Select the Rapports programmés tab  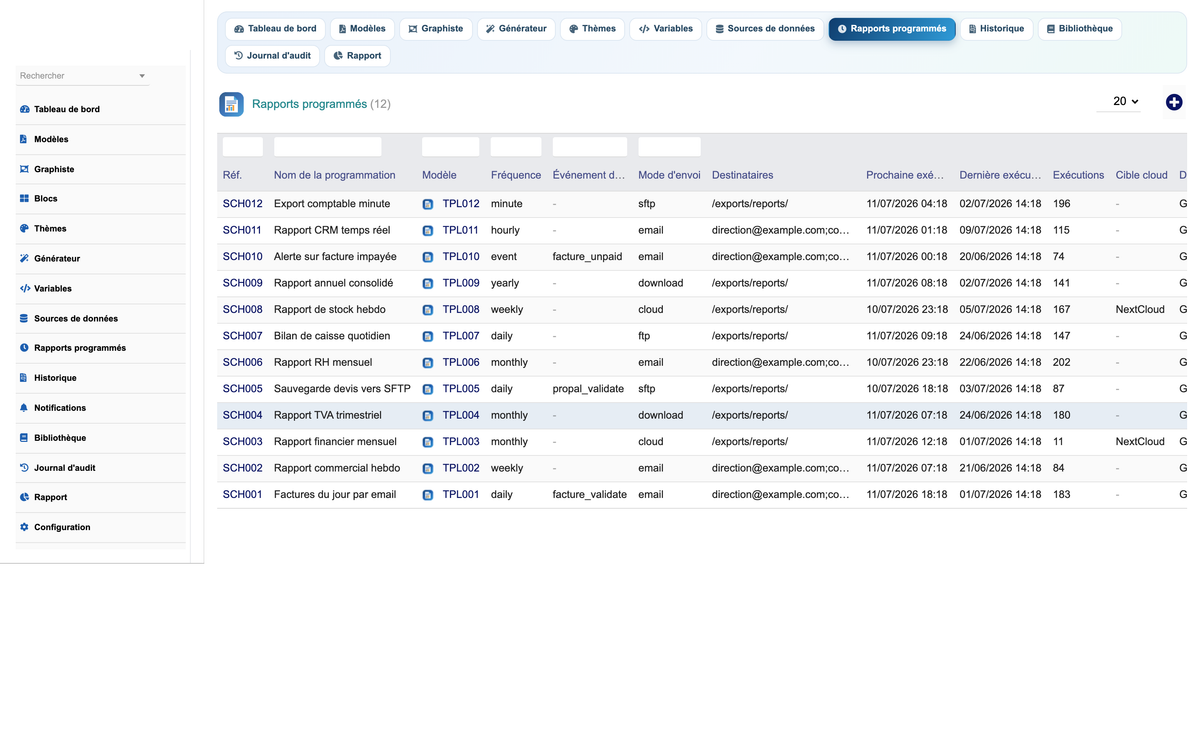892,29
